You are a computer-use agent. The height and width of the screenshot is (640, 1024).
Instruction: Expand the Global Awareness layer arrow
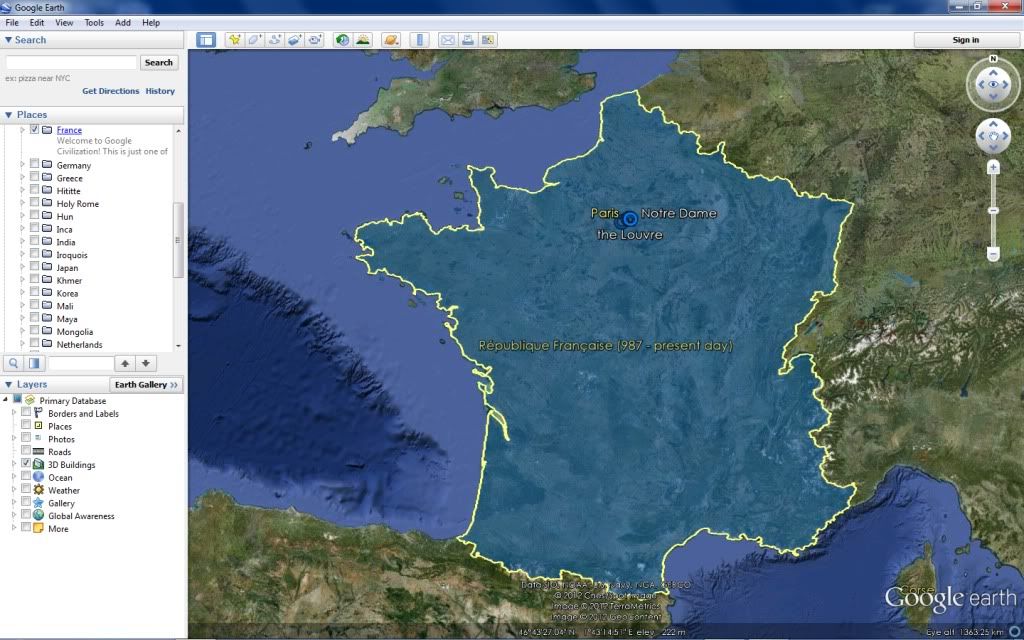[14, 515]
